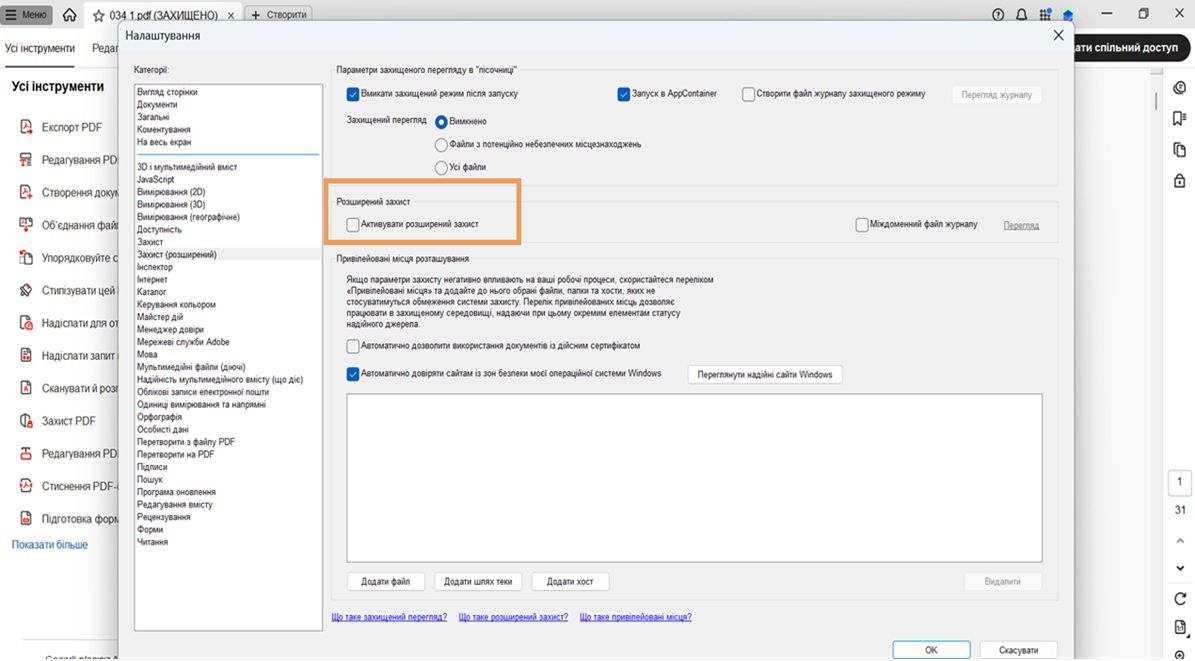Click the Додати хост button
The image size is (1195, 661).
click(570, 582)
